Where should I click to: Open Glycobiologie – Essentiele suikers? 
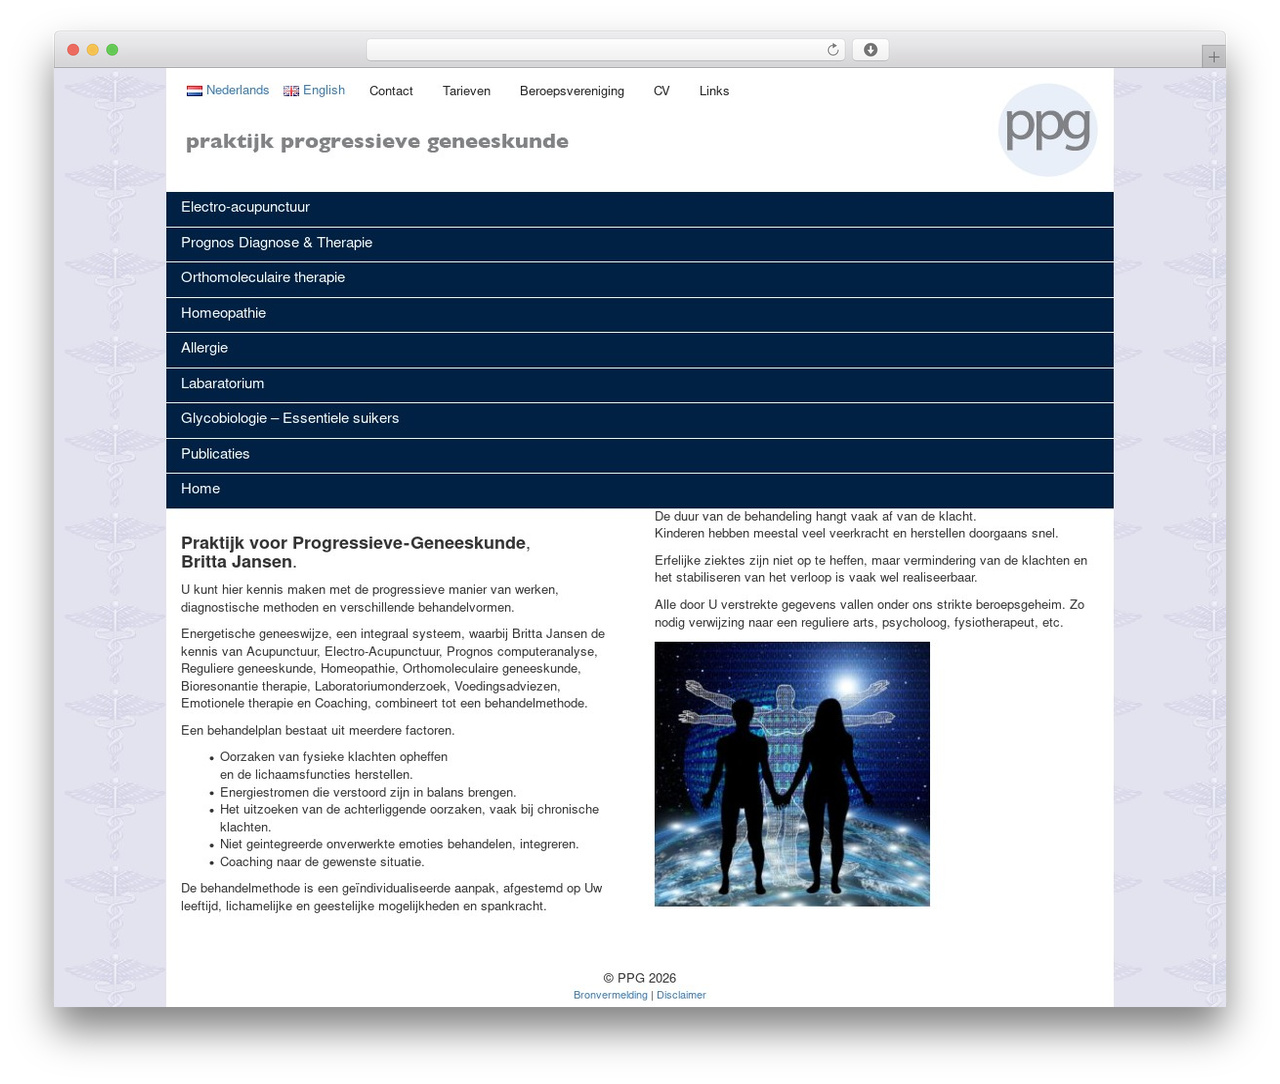[640, 420]
